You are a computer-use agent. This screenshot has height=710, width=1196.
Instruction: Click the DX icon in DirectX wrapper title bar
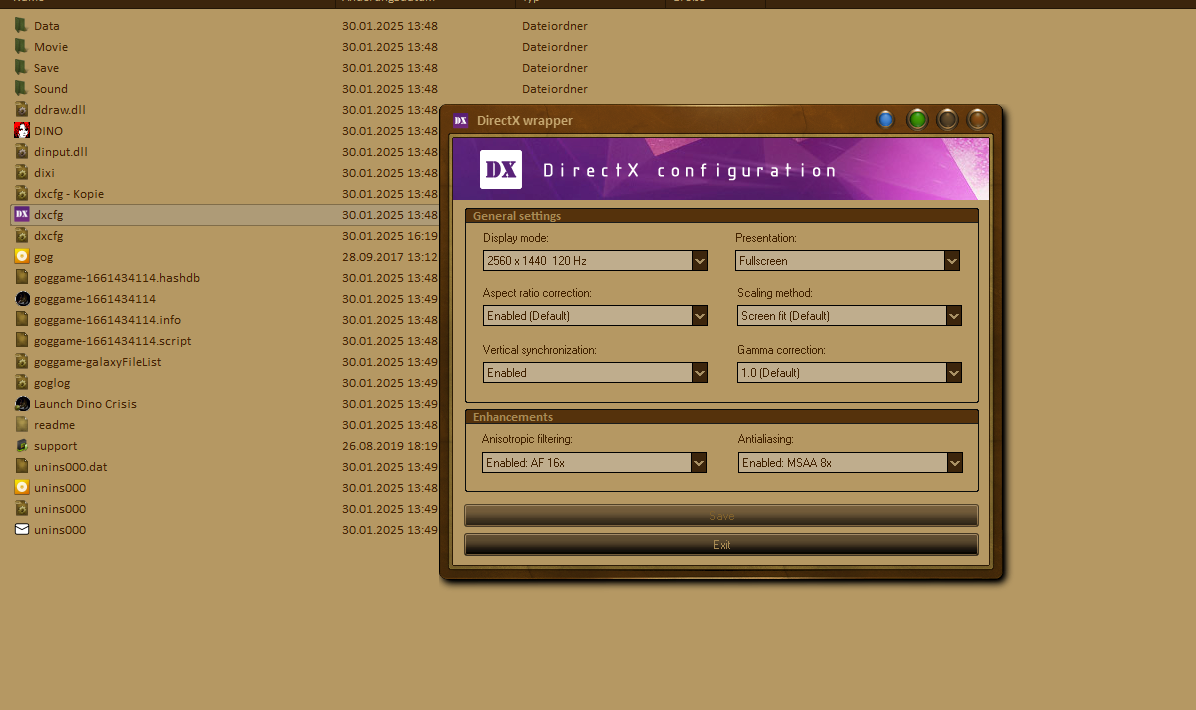[x=460, y=120]
